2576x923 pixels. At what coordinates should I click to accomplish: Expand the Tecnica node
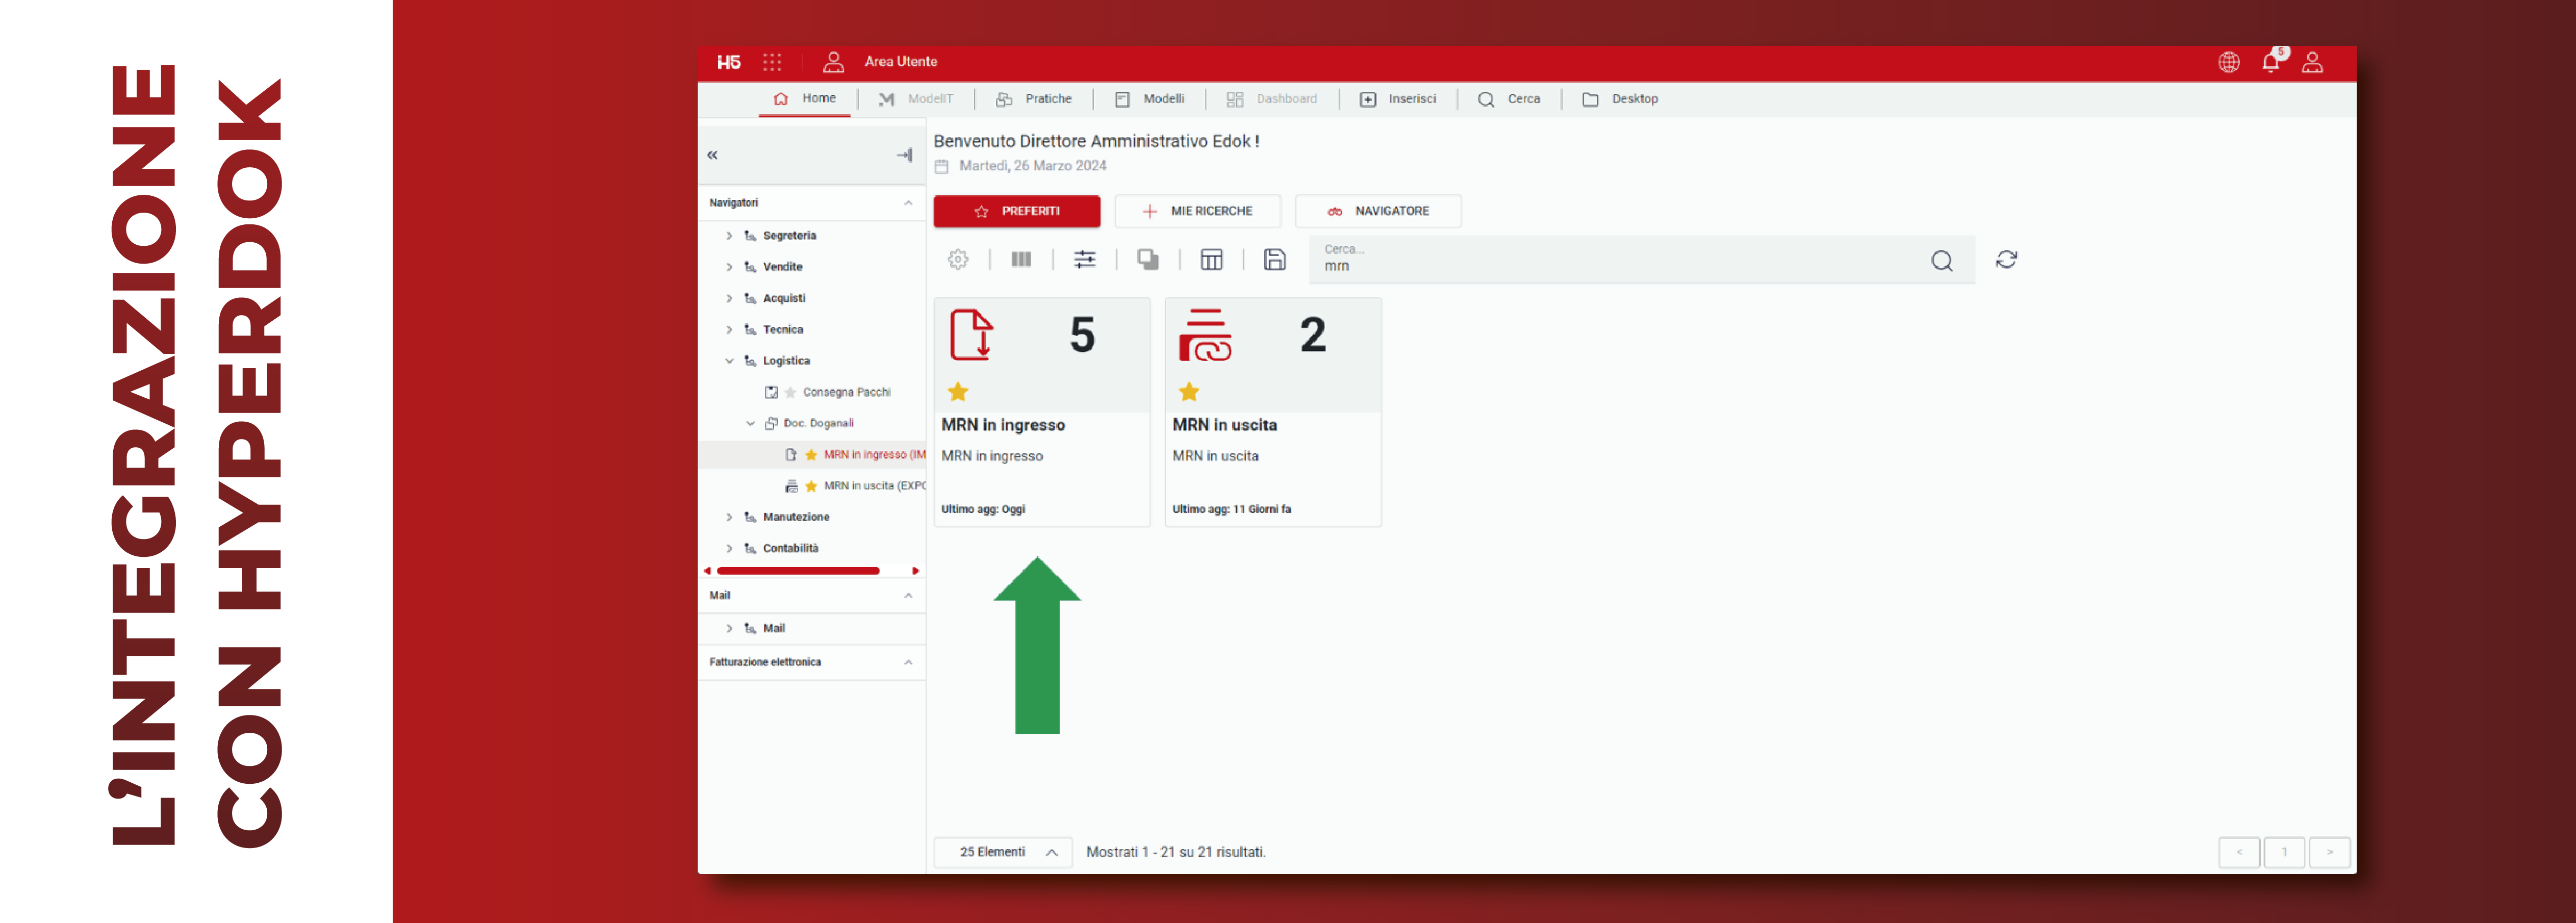729,330
